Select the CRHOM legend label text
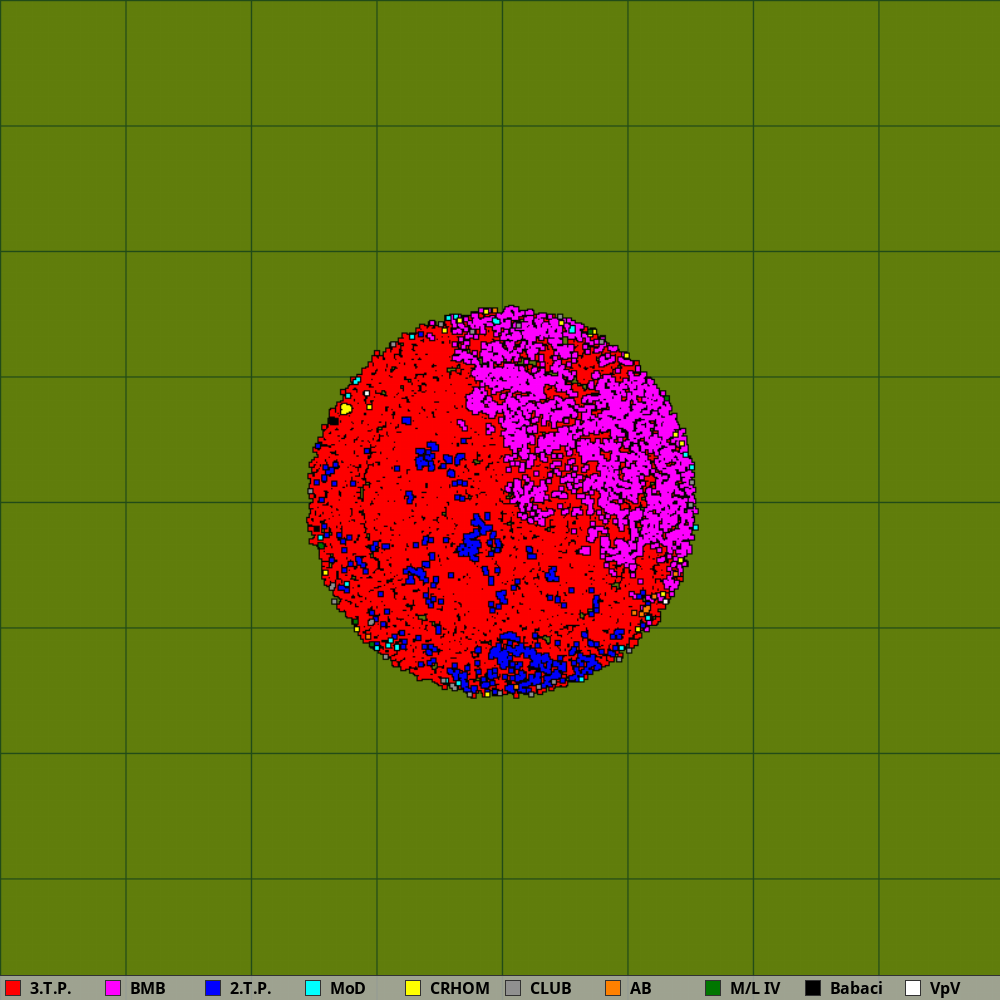1000x1000 pixels. (x=459, y=988)
